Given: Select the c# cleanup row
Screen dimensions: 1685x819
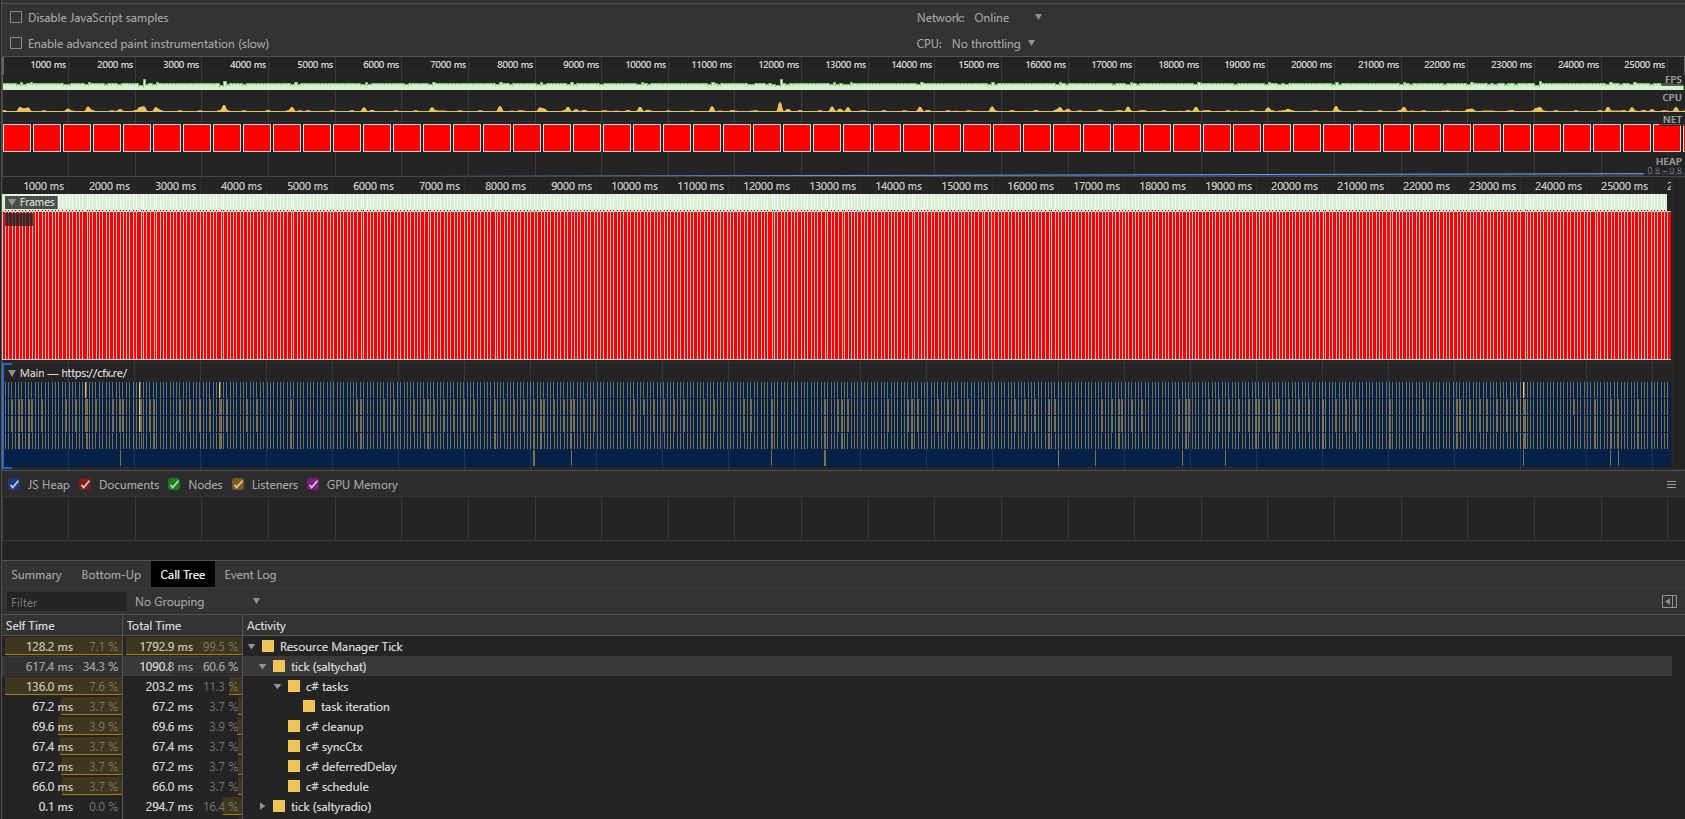Looking at the screenshot, I should click(x=836, y=727).
